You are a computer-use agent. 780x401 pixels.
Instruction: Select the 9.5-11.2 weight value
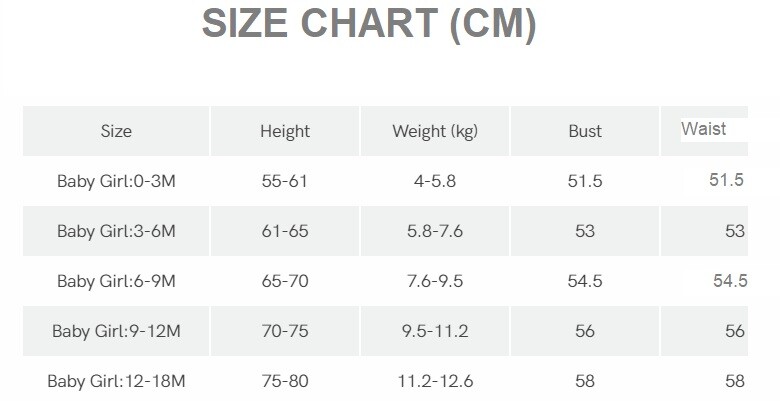point(434,331)
